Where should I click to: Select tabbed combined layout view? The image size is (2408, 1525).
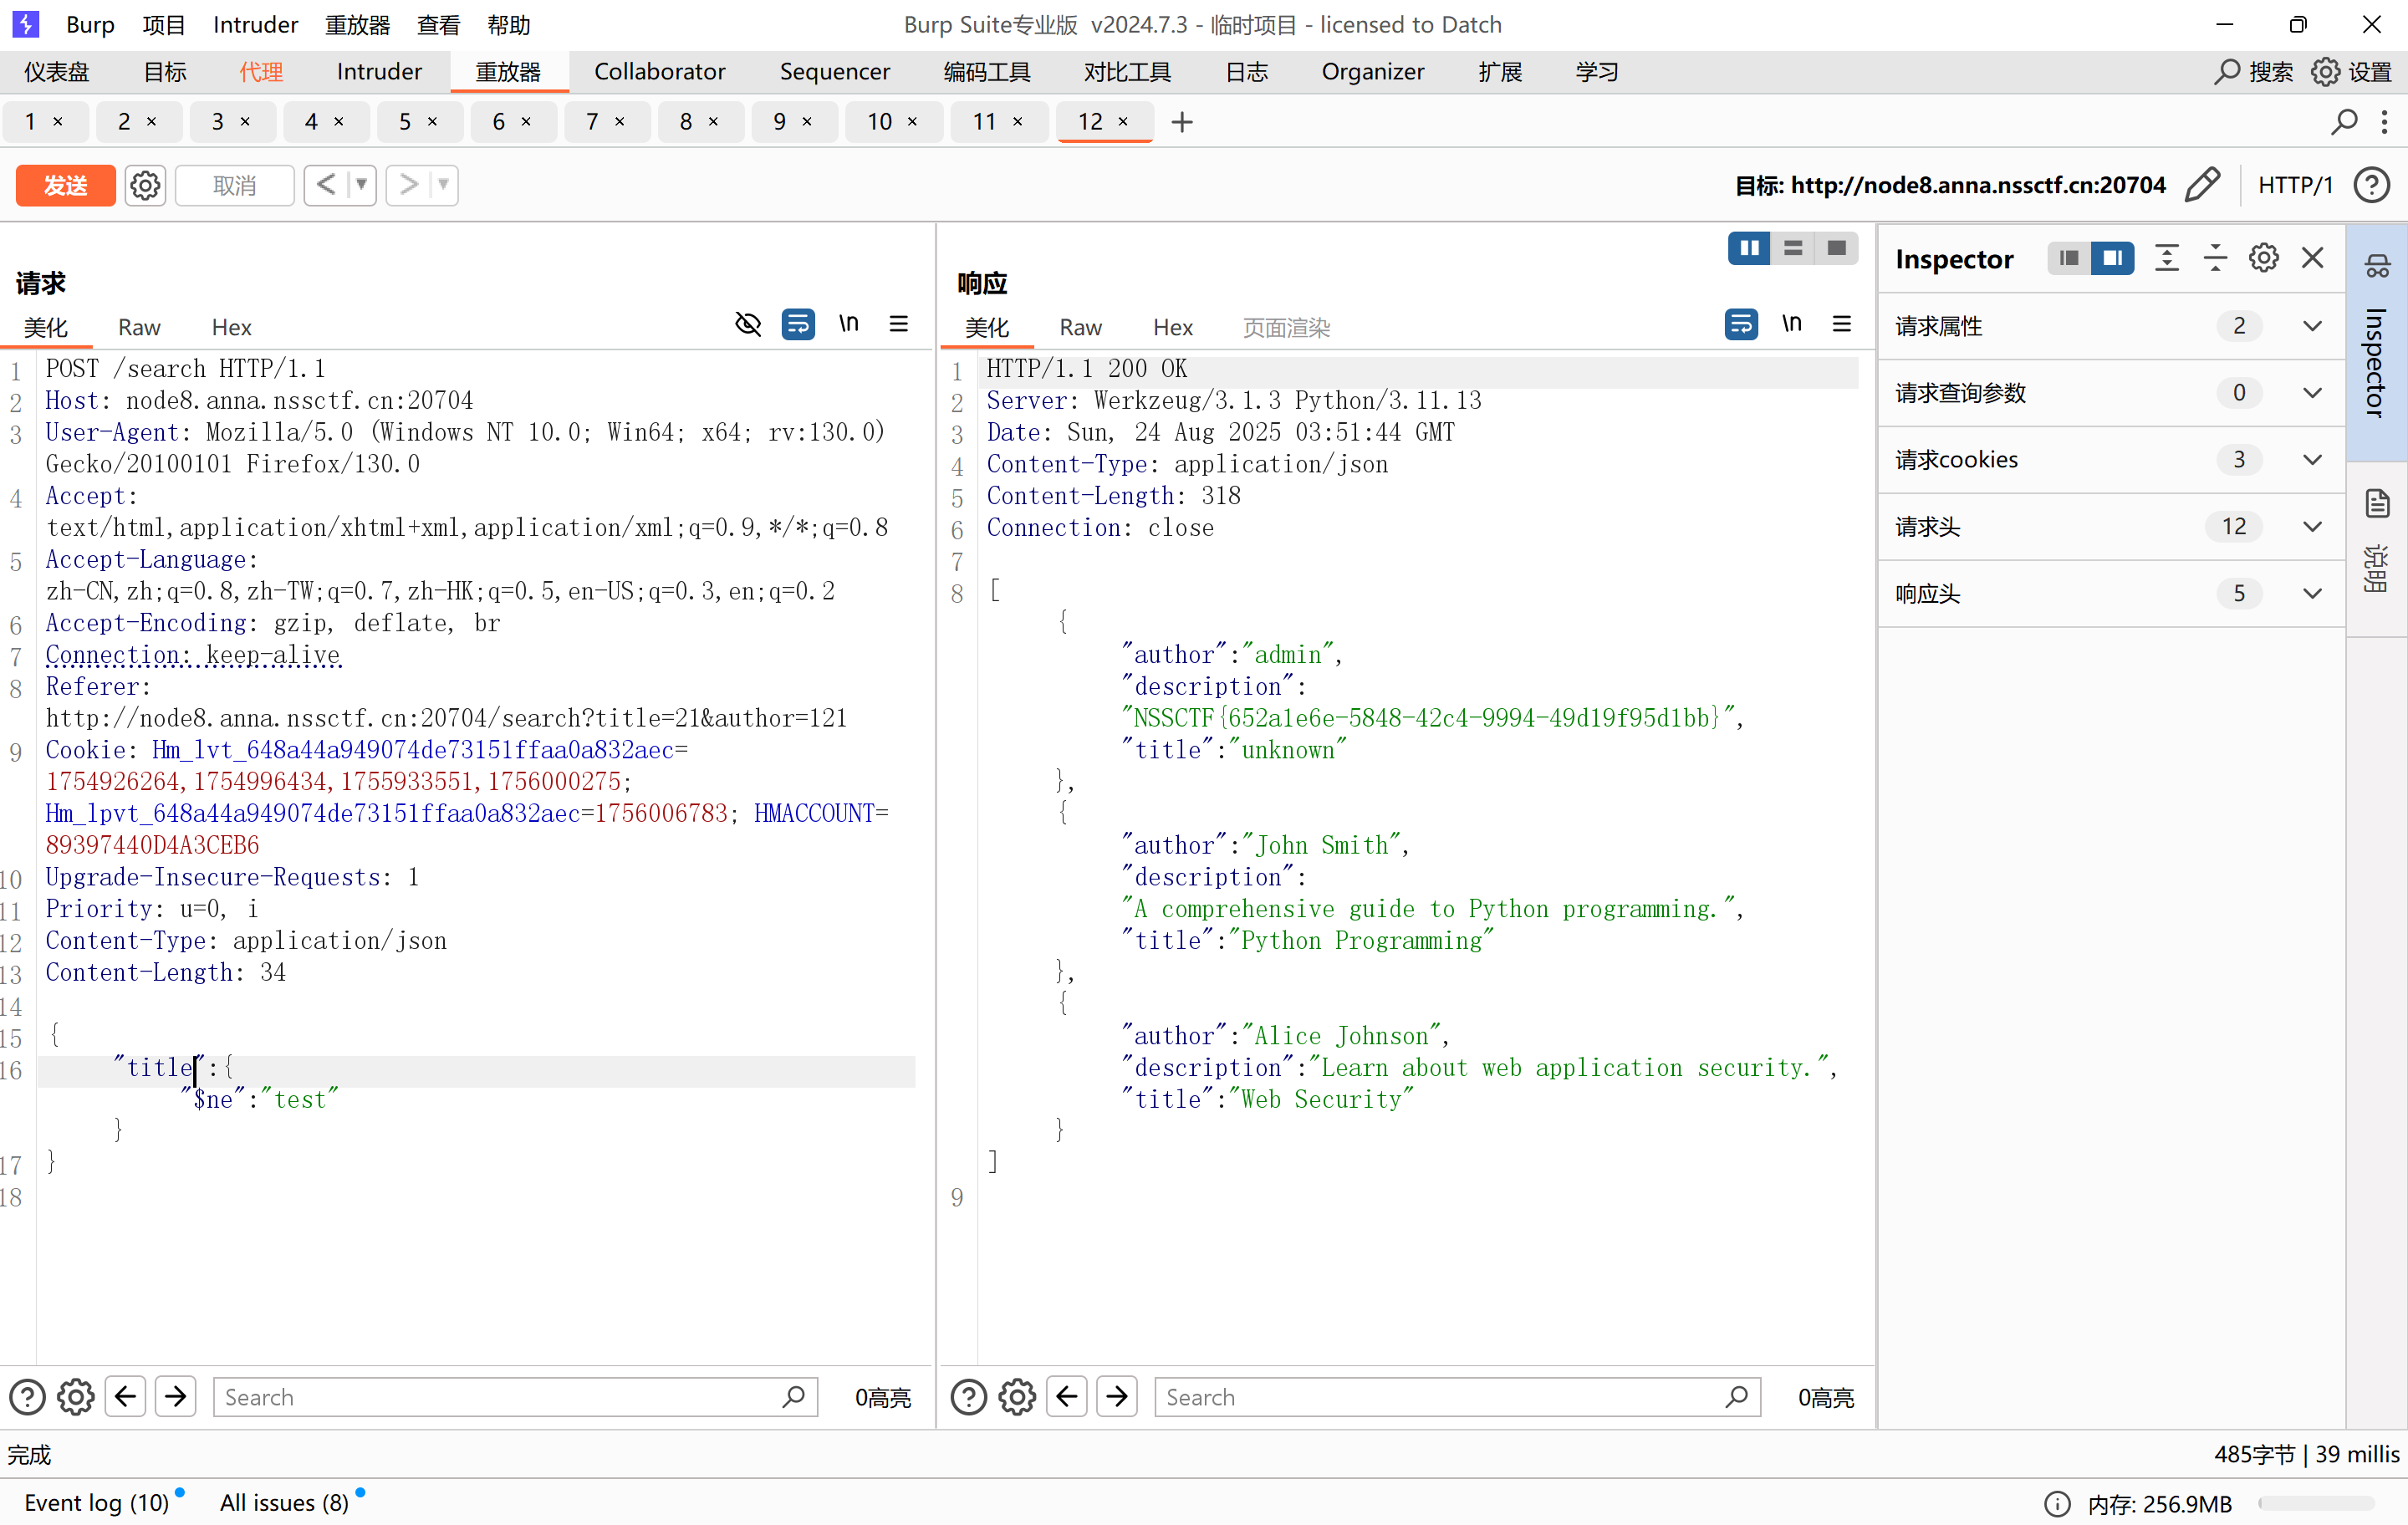pos(1837,248)
